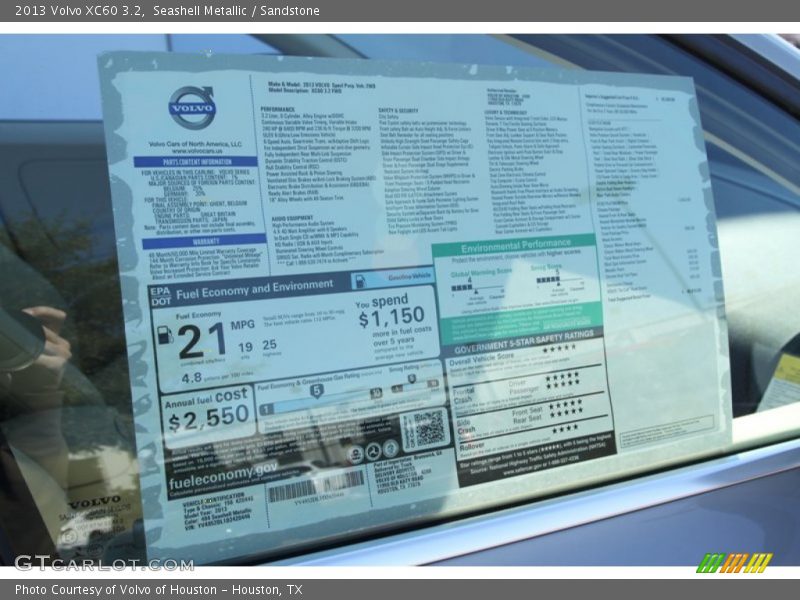
Task: Click the AUDIO EQUIPMENT section heading
Action: click(293, 218)
